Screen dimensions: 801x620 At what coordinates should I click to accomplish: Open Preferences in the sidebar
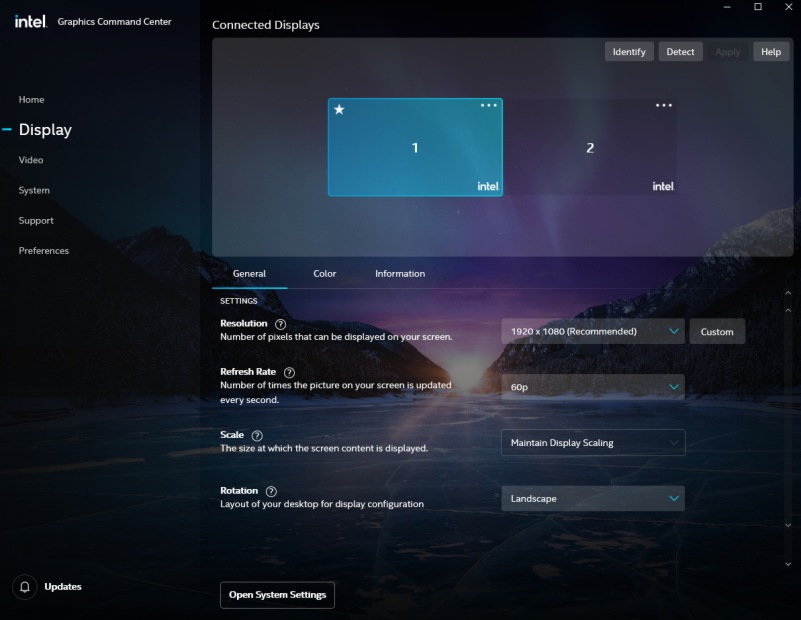pos(43,251)
